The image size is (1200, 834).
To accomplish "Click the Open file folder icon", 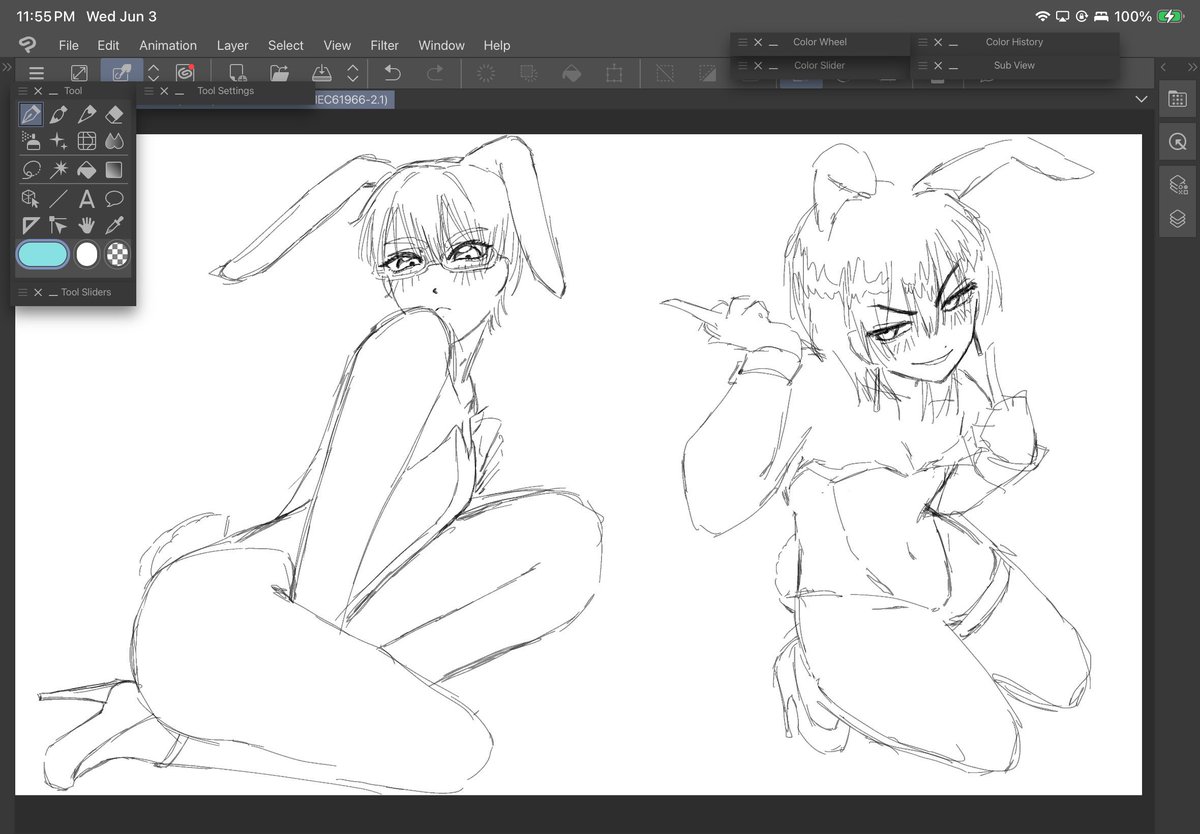I will click(x=279, y=73).
